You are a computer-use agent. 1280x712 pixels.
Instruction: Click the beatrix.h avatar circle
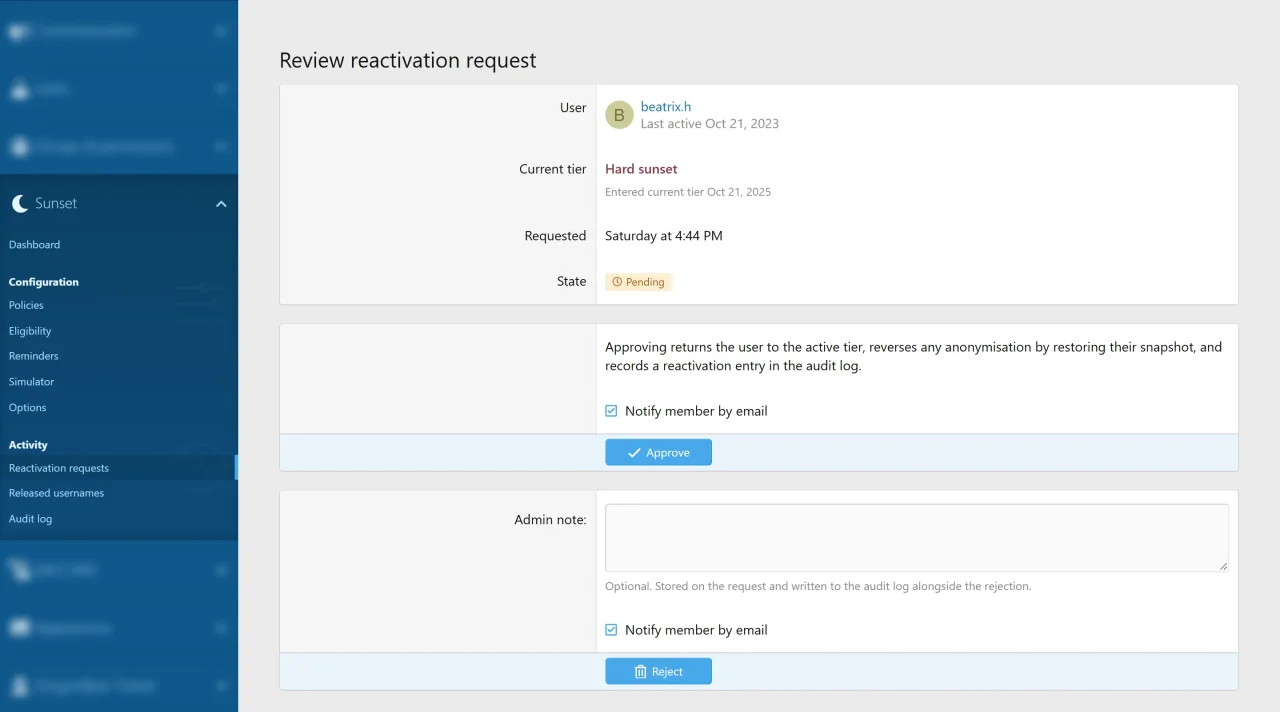[x=619, y=115]
